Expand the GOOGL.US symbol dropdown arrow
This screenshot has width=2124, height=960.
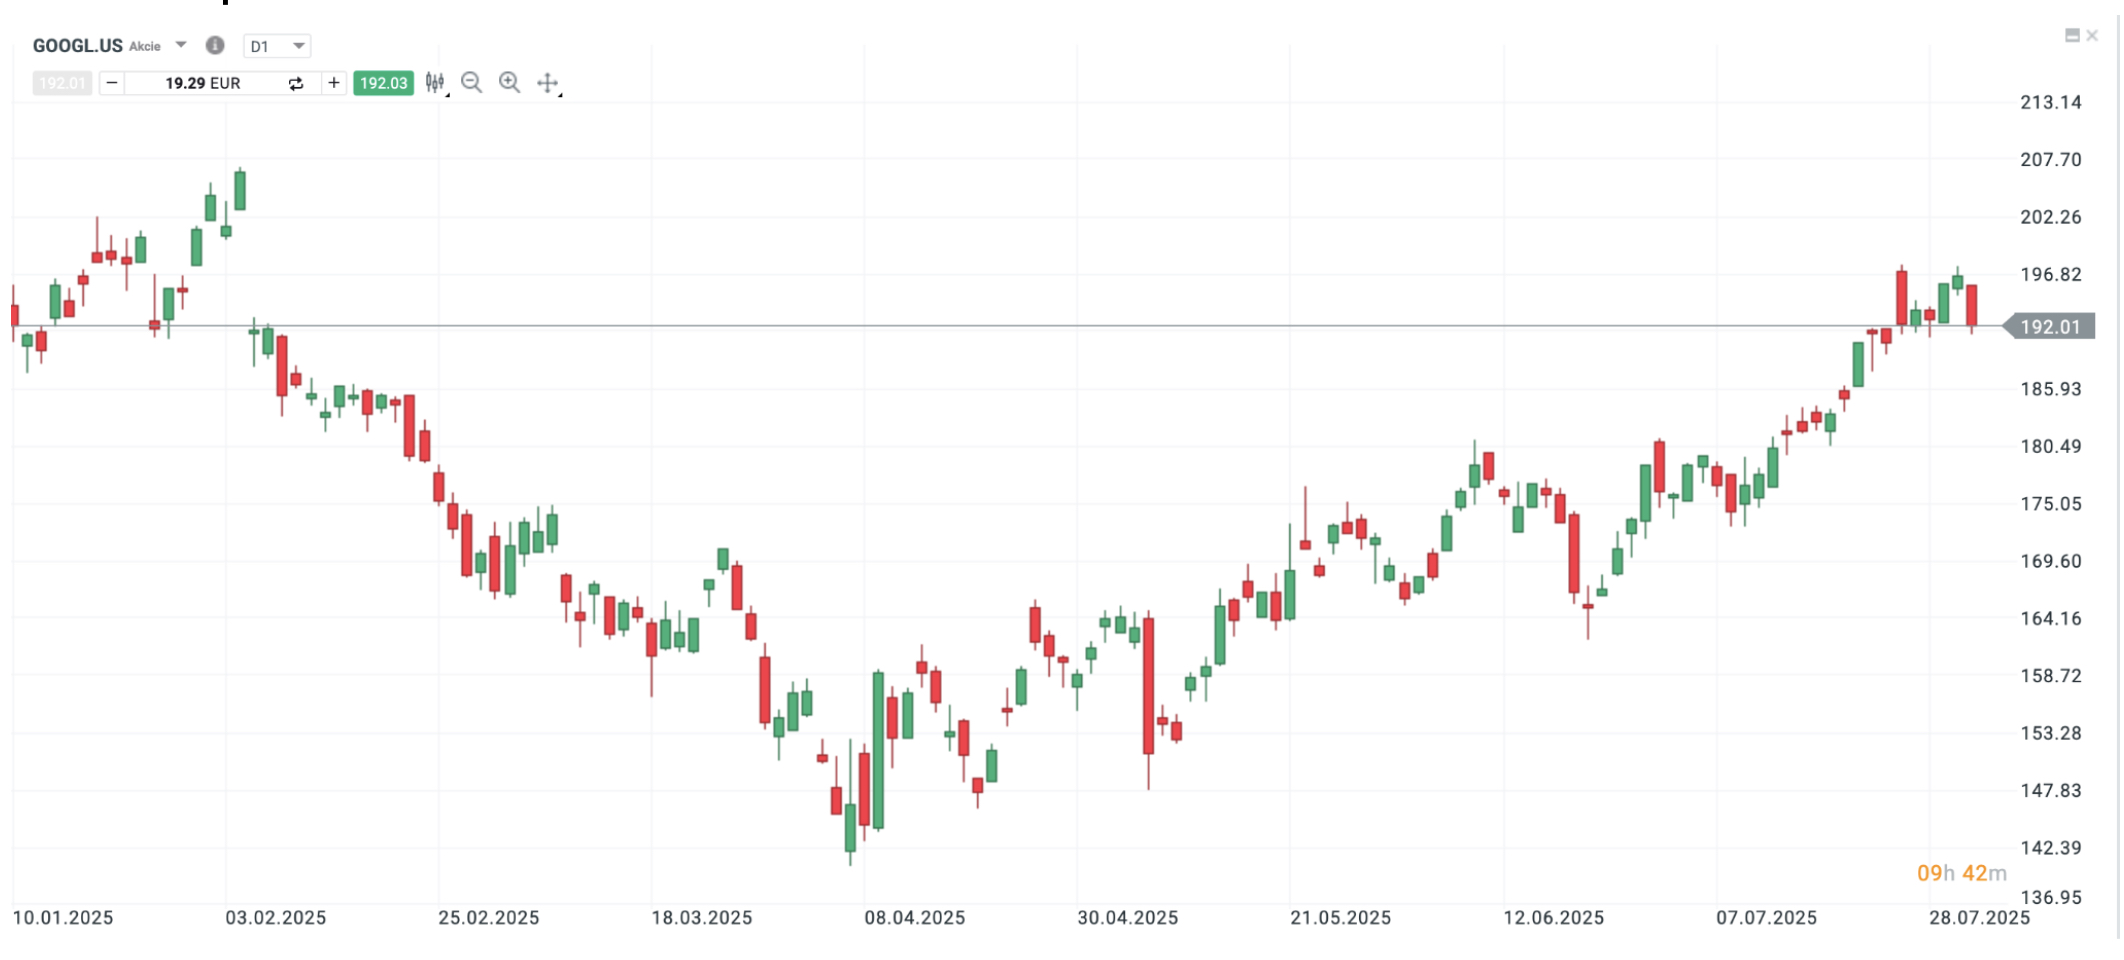tap(181, 45)
